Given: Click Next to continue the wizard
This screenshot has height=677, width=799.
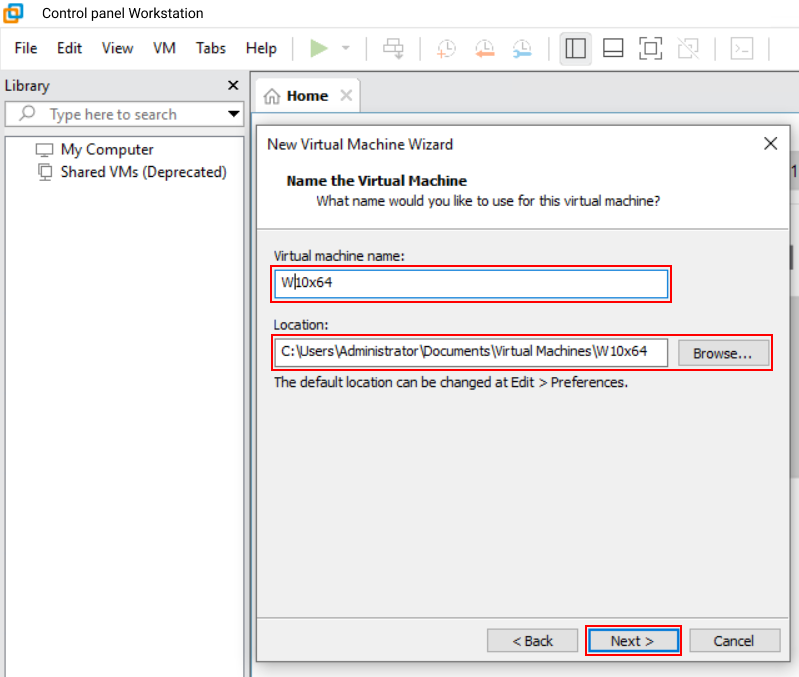Looking at the screenshot, I should tap(632, 641).
